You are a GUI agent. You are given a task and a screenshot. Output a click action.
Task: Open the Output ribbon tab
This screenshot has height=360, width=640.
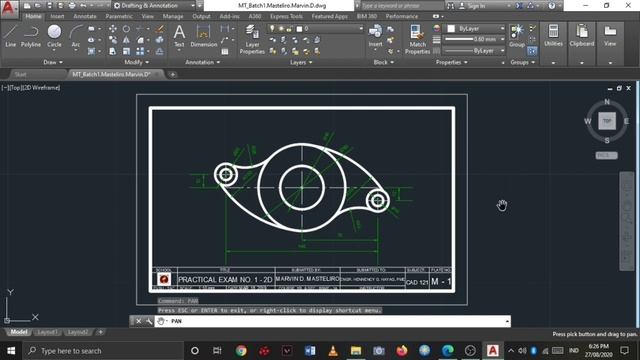pos(201,16)
